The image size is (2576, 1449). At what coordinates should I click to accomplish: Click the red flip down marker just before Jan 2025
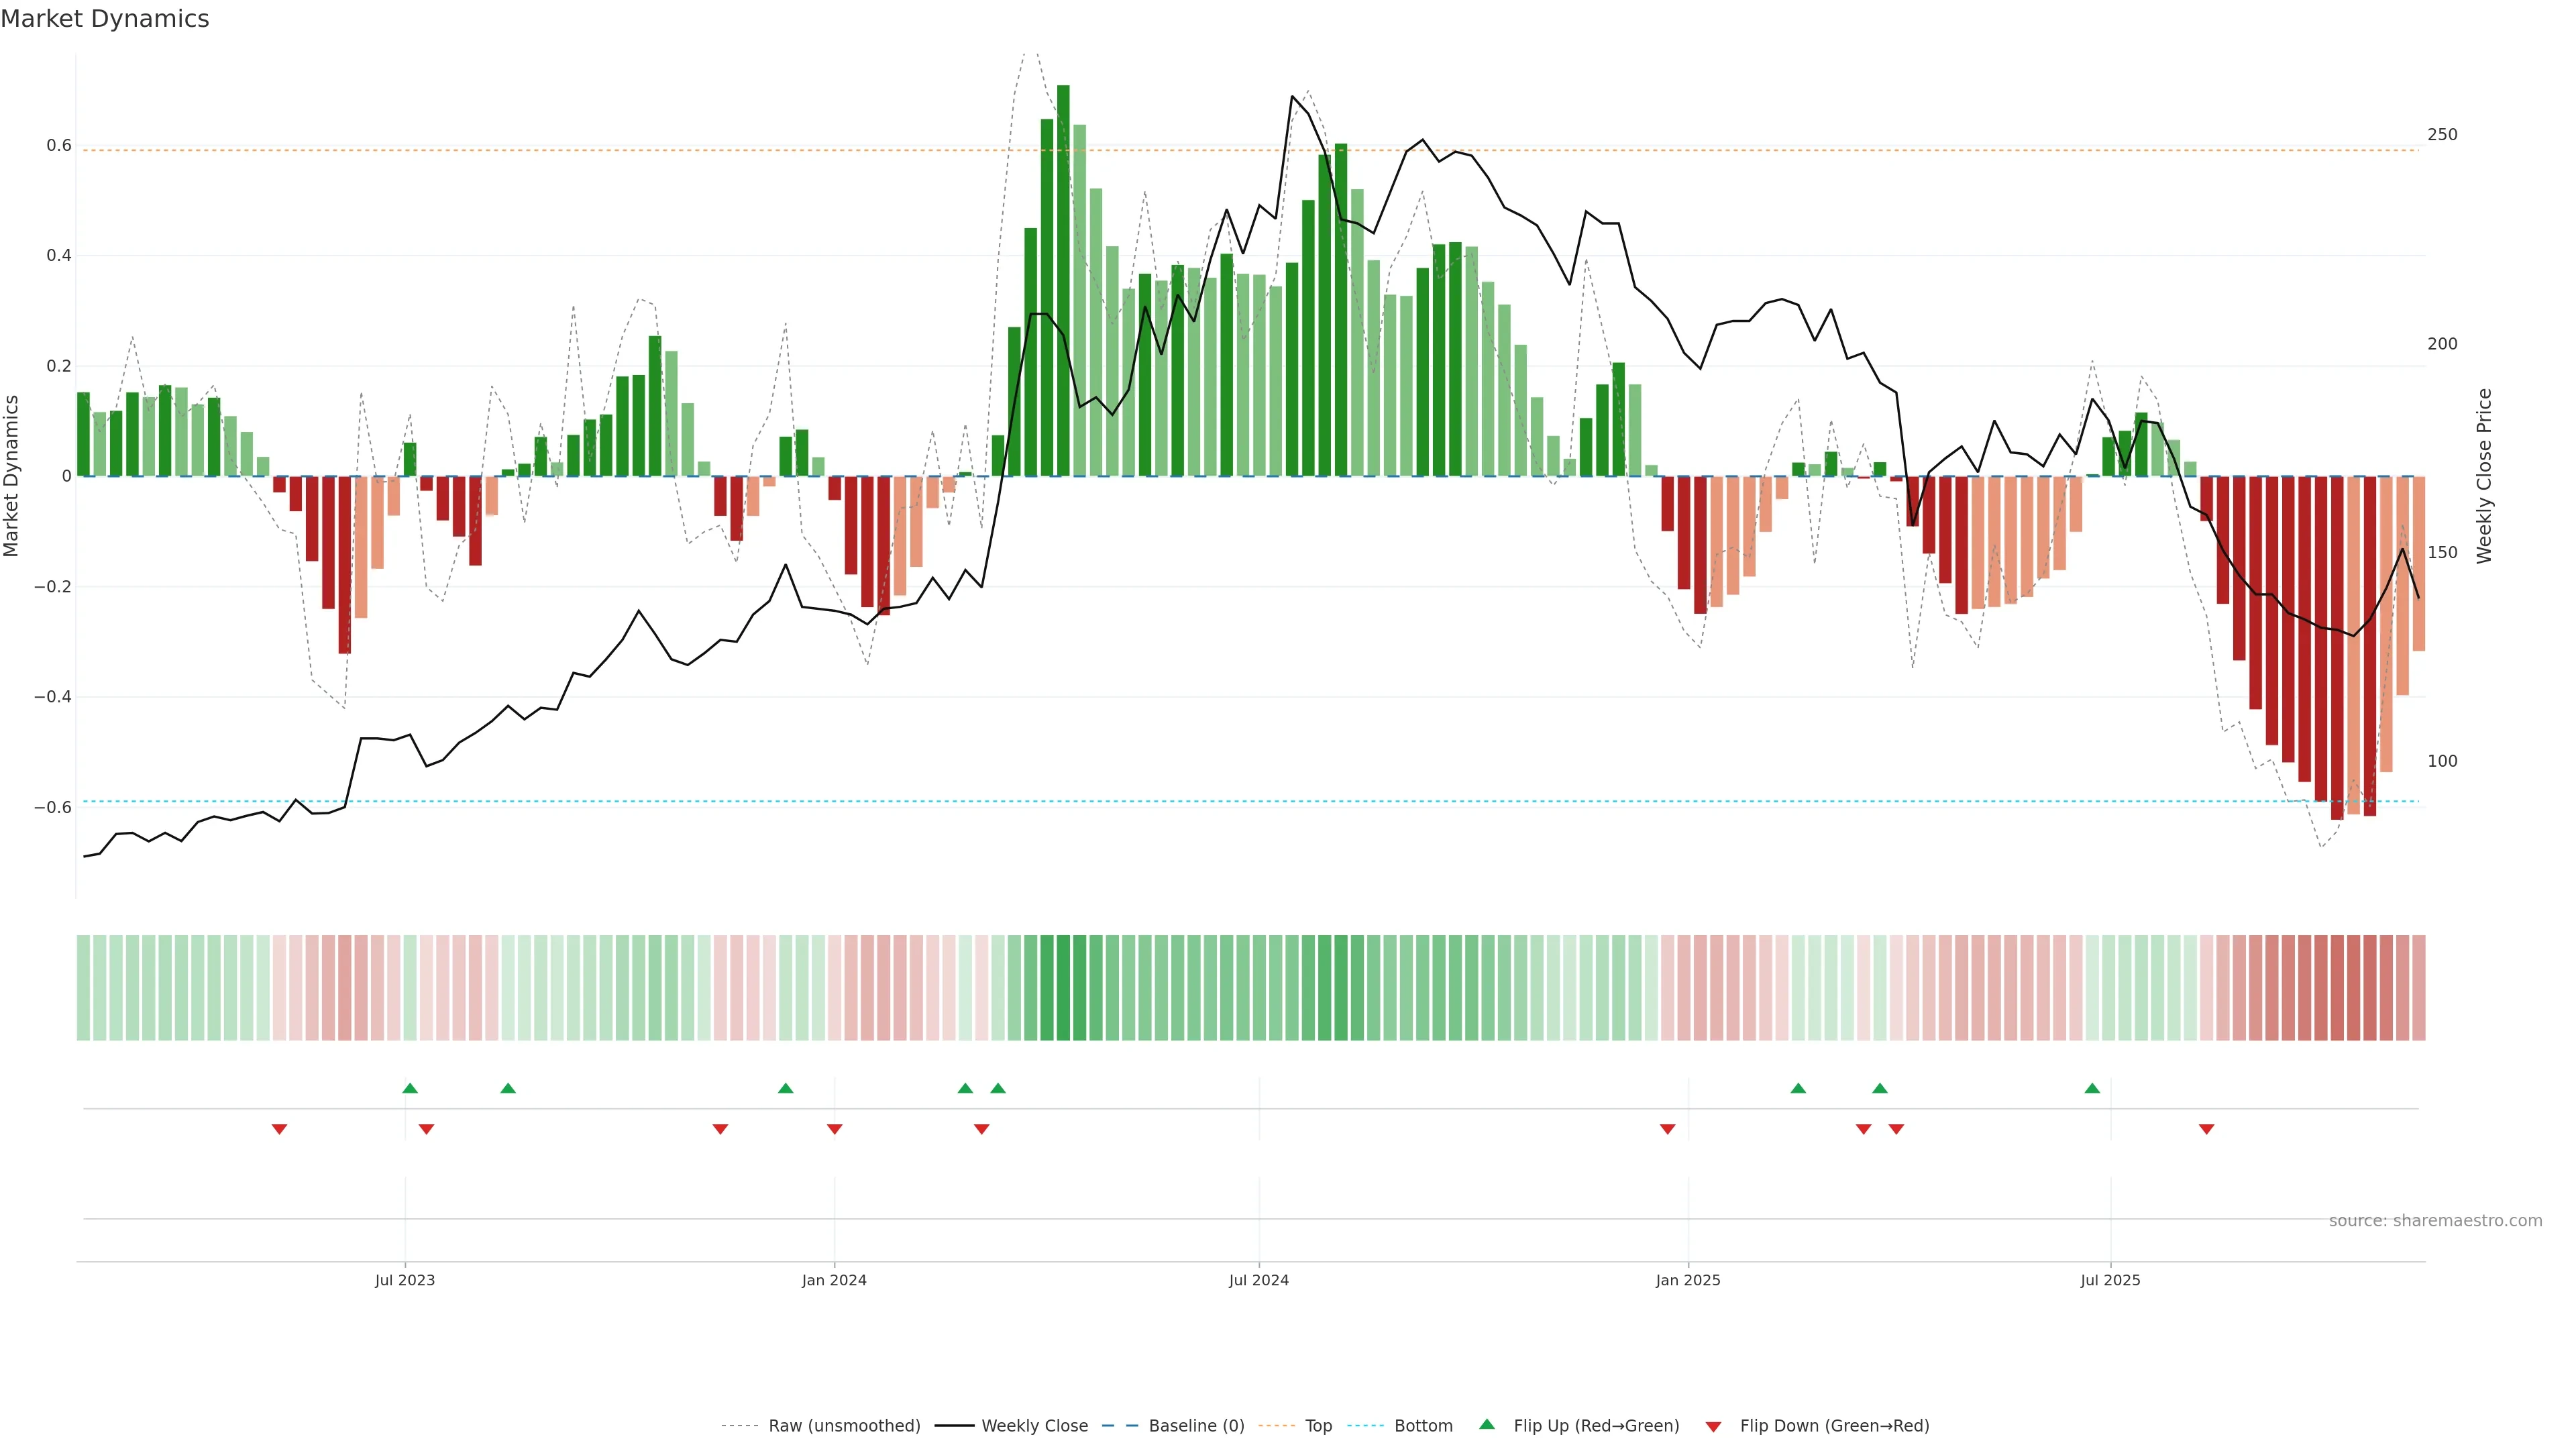pos(1667,1129)
